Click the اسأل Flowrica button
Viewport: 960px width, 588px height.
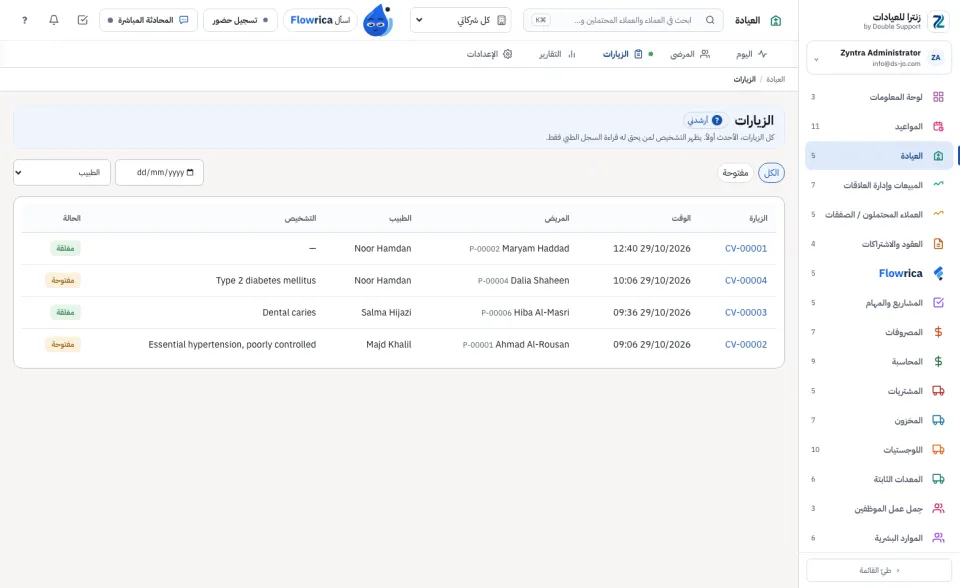coord(320,20)
